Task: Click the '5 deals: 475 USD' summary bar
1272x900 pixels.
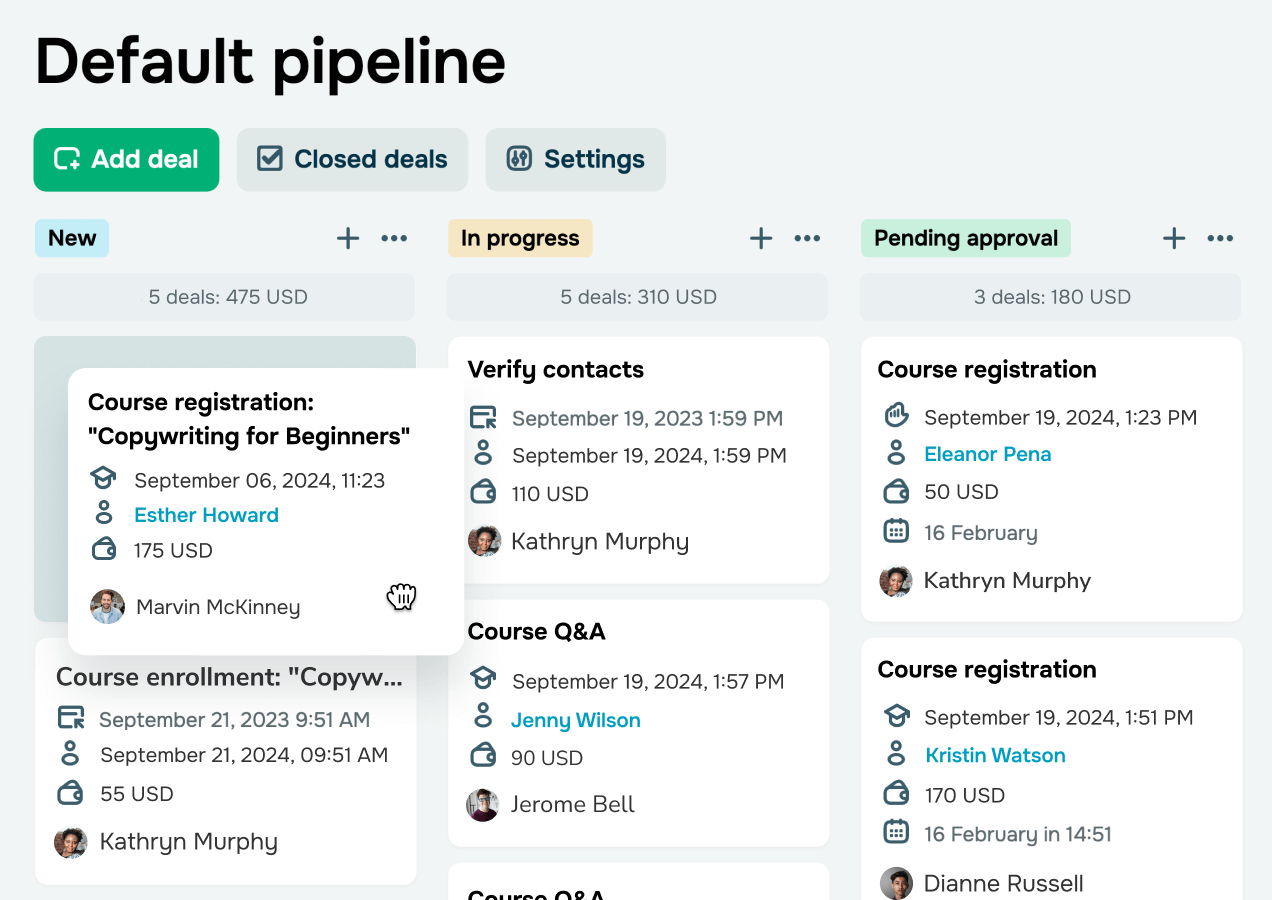Action: click(x=224, y=296)
